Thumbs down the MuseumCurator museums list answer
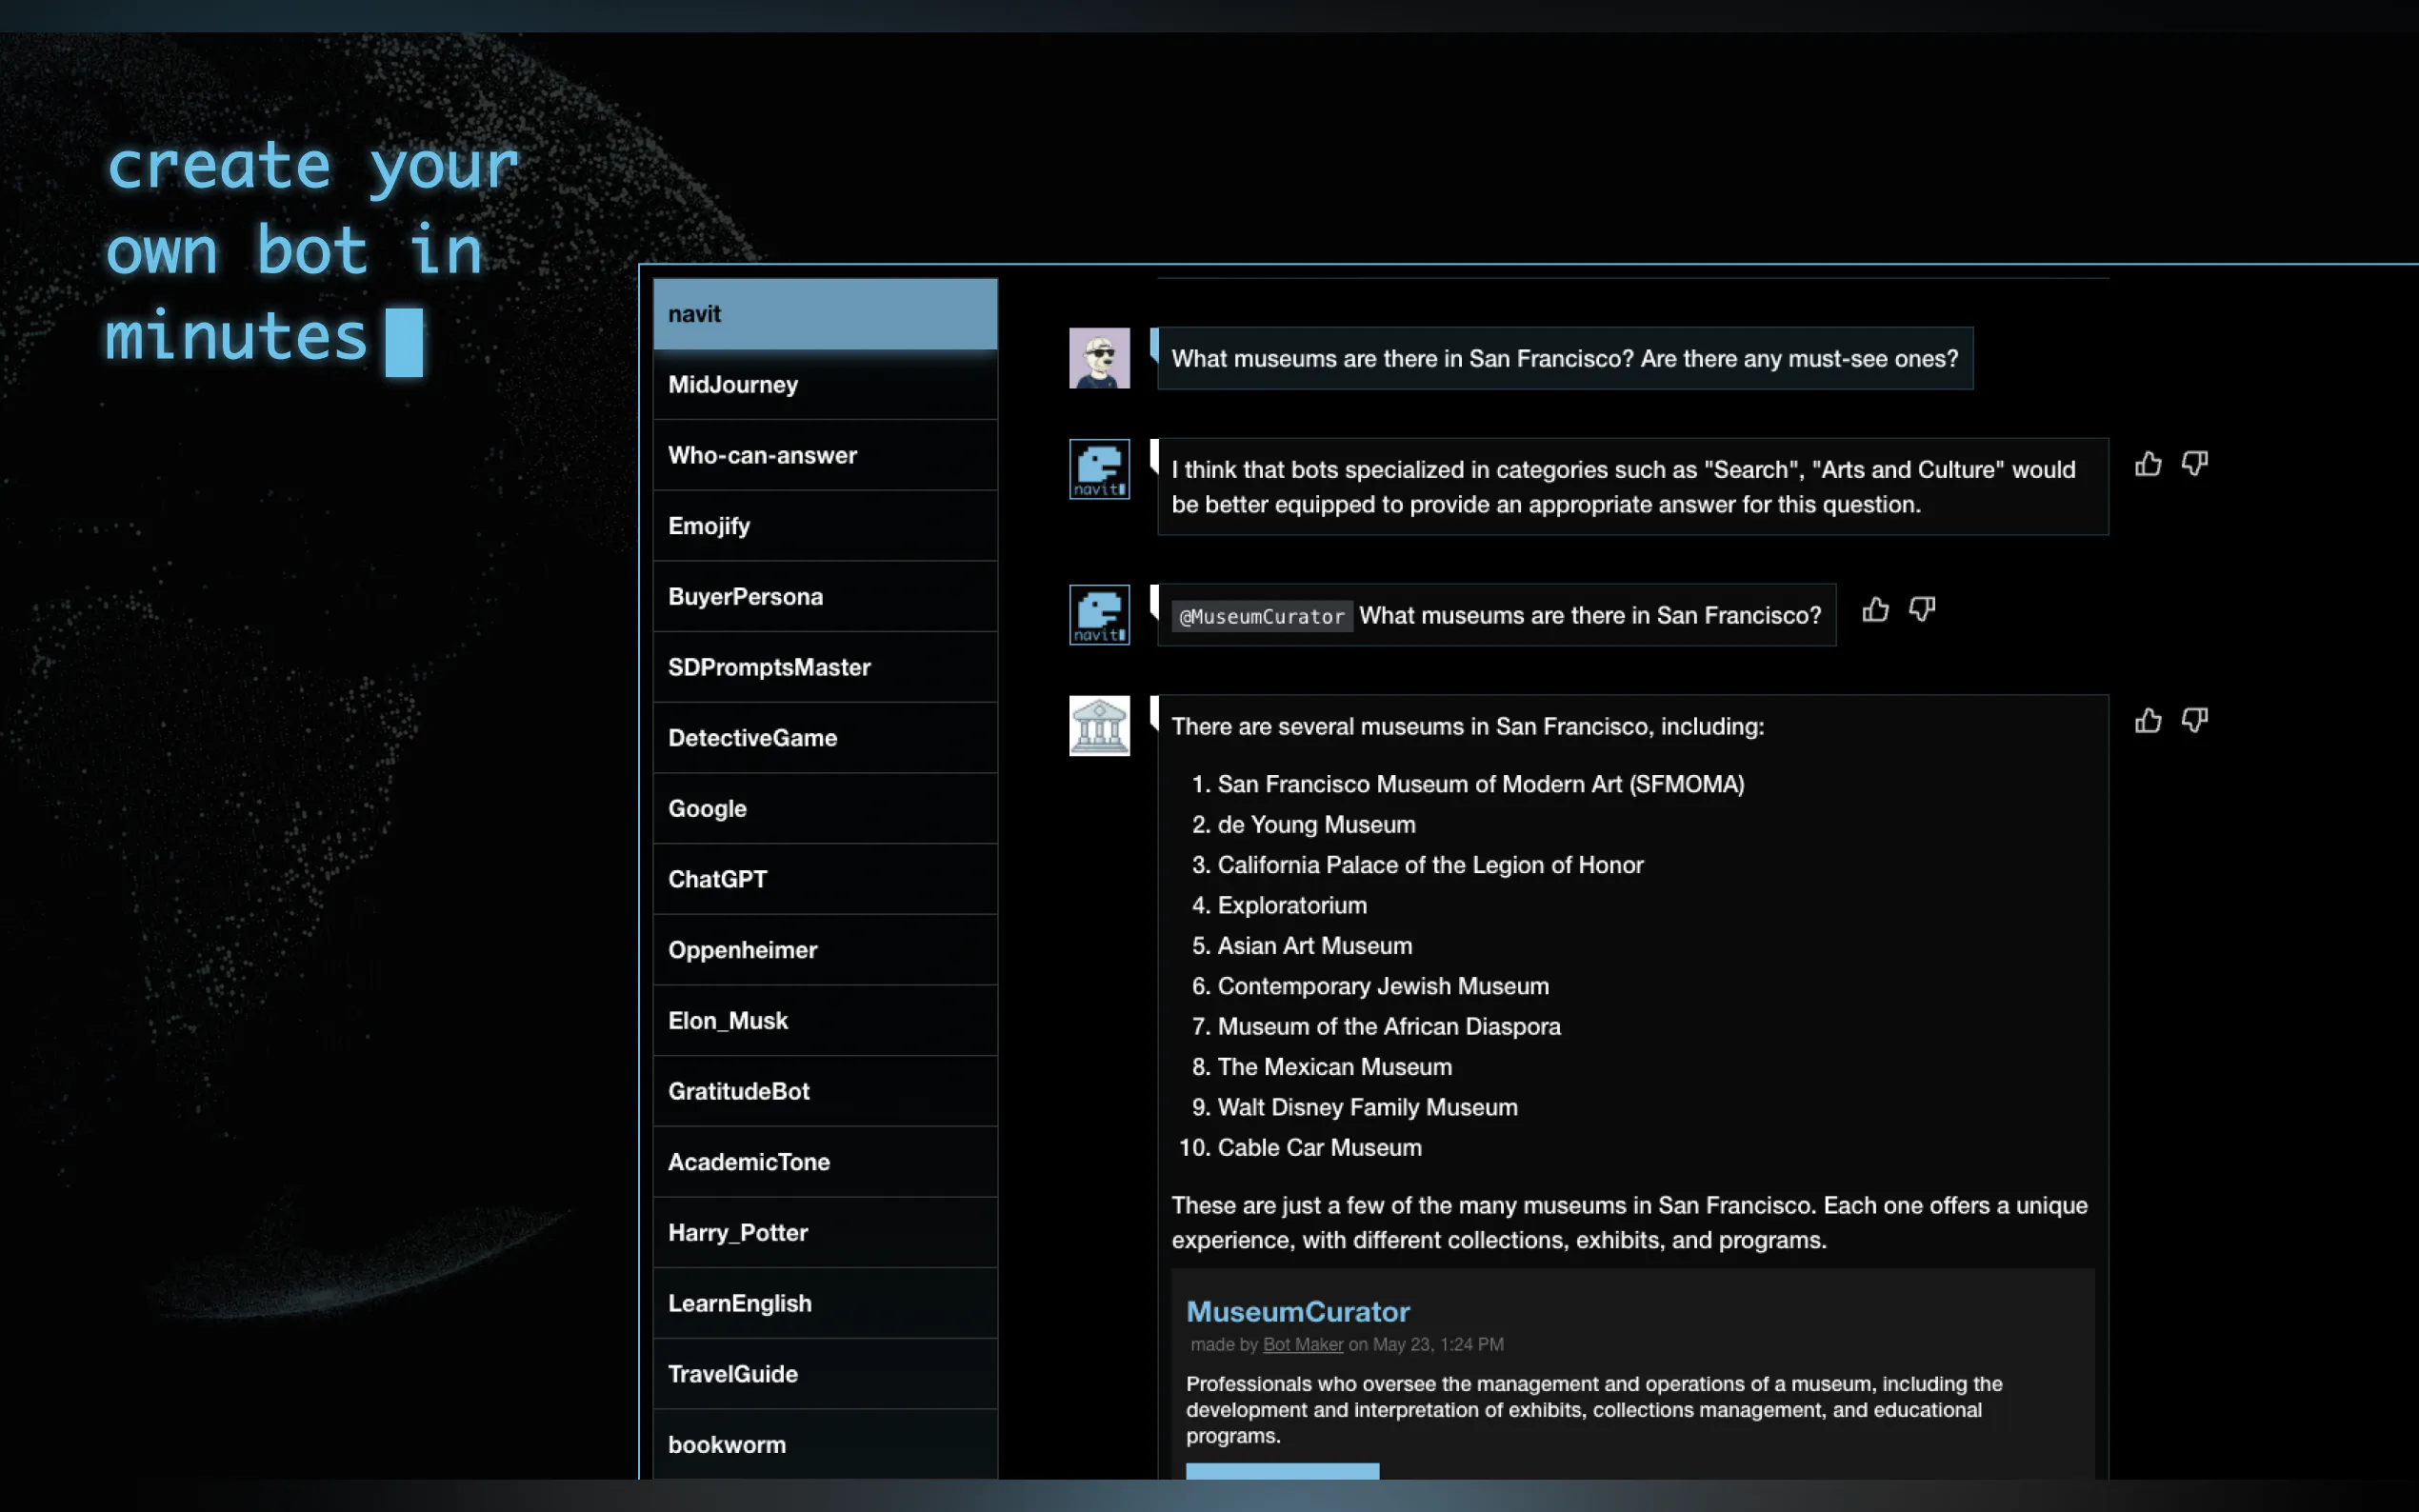This screenshot has width=2419, height=1512. point(2194,721)
